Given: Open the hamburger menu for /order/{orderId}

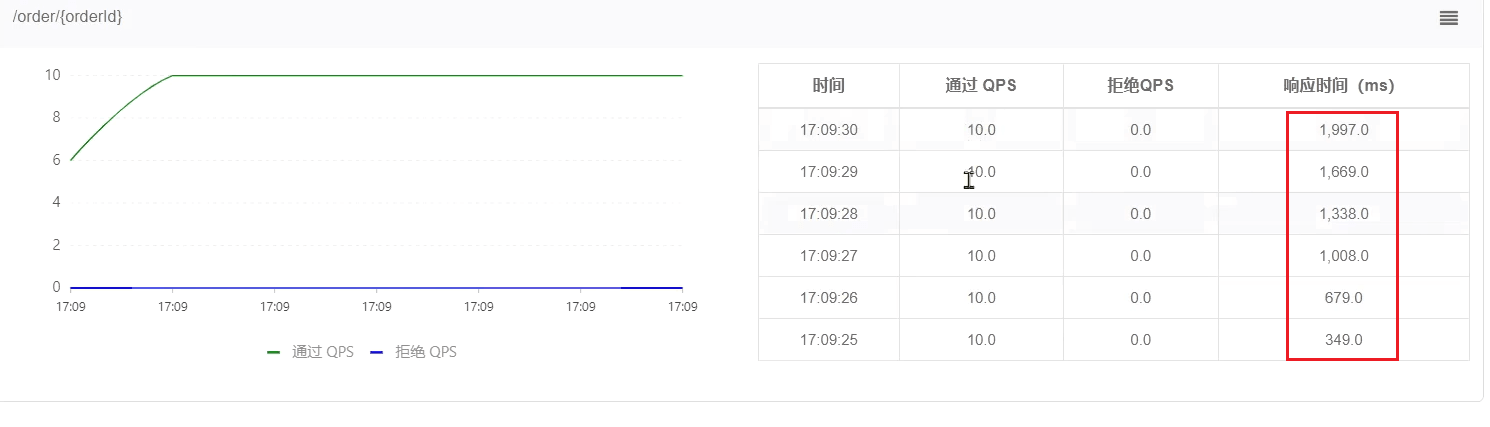Looking at the screenshot, I should 1448,18.
